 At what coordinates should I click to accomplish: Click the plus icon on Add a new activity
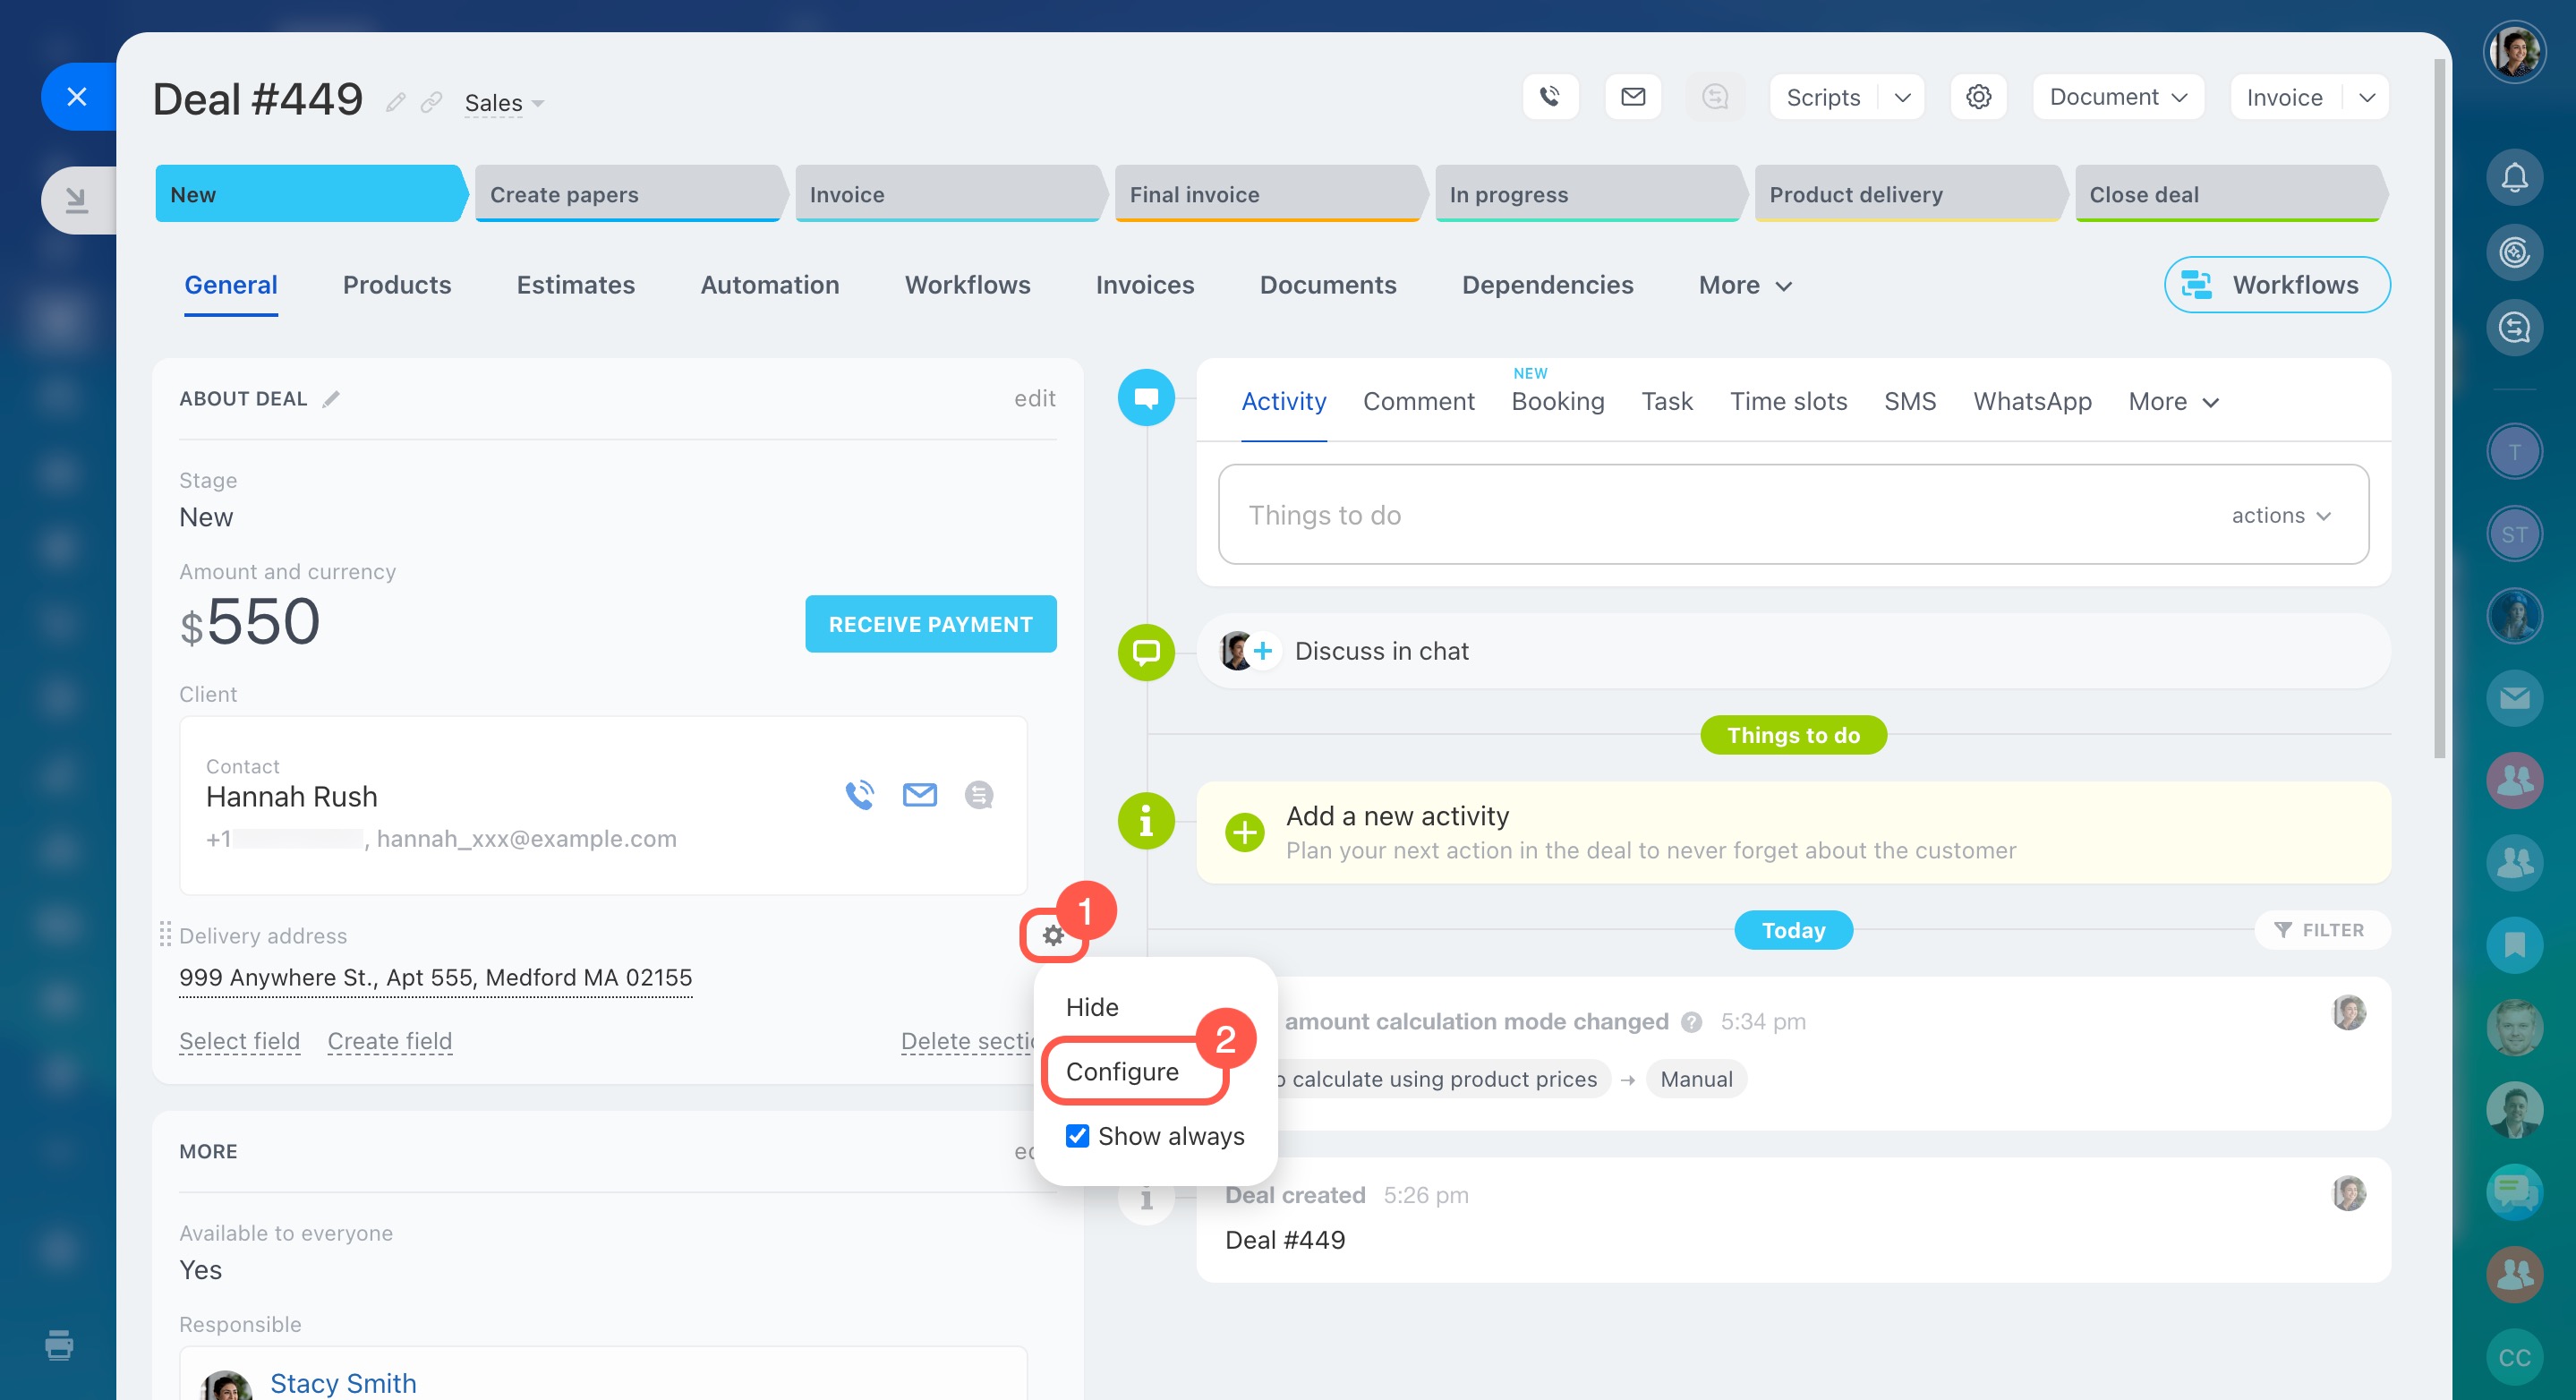(1244, 832)
